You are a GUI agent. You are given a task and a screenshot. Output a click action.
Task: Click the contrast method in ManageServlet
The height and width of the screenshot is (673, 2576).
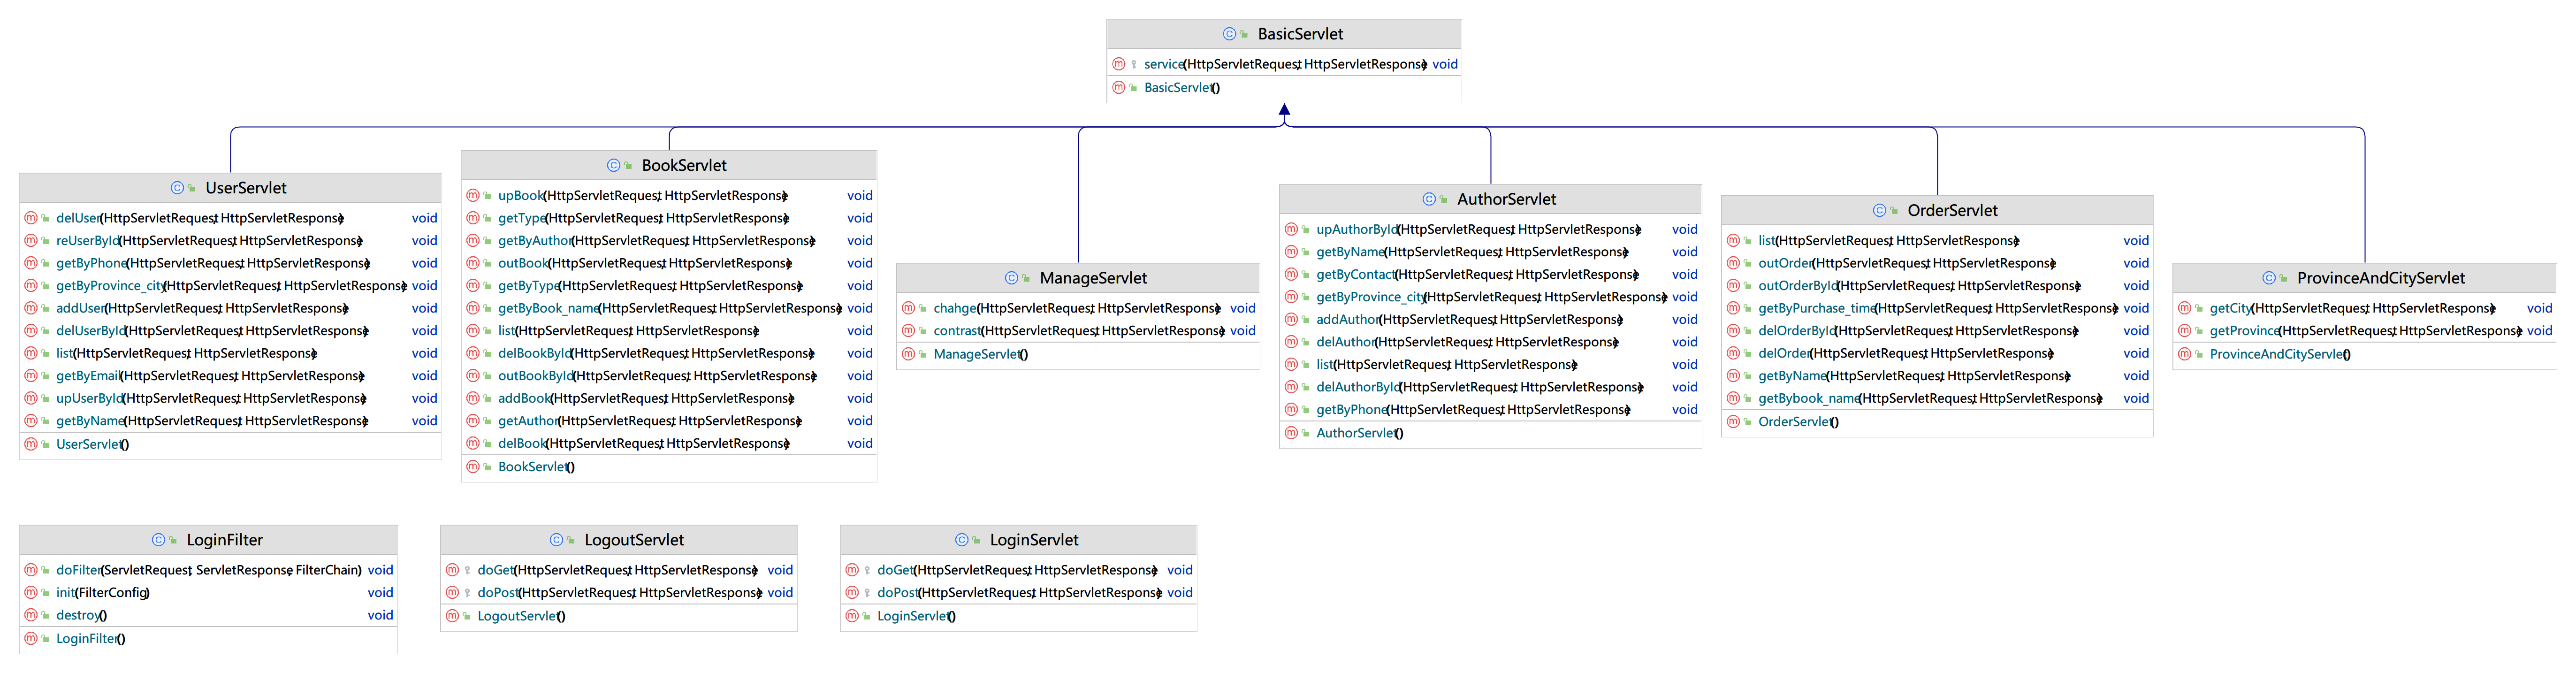pos(957,331)
